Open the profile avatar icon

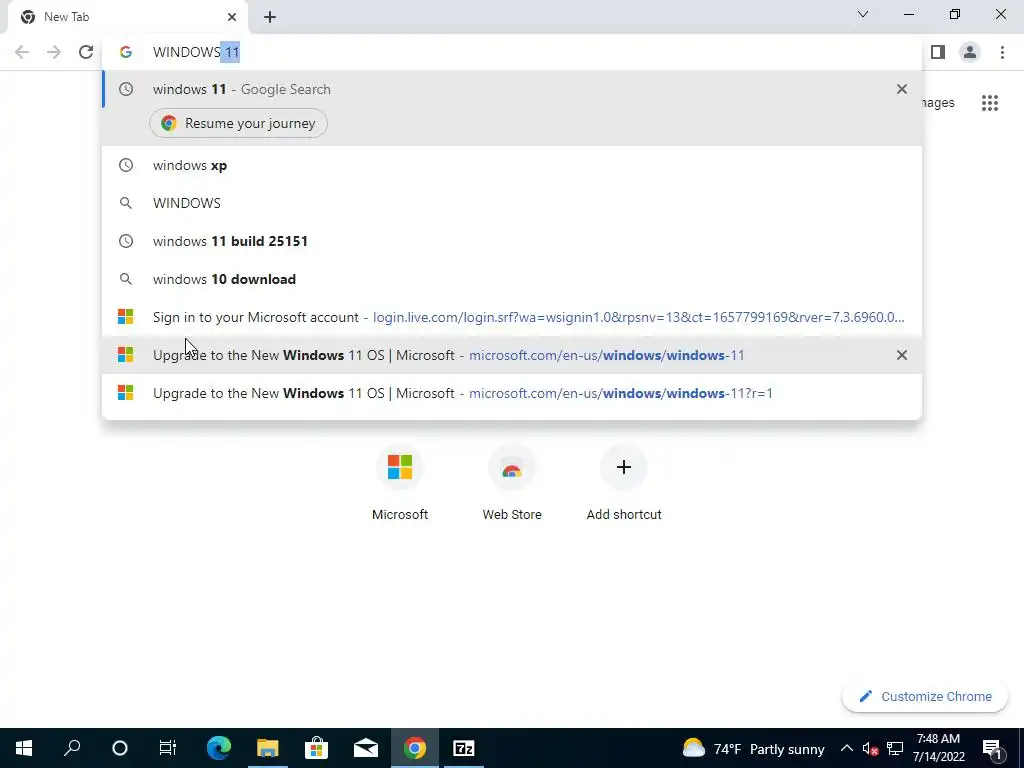pyautogui.click(x=970, y=52)
